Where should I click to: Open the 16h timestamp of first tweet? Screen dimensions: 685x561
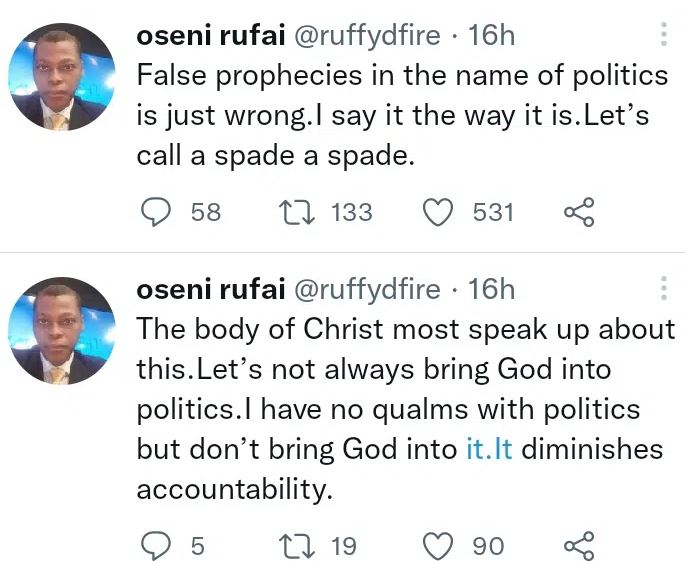491,36
